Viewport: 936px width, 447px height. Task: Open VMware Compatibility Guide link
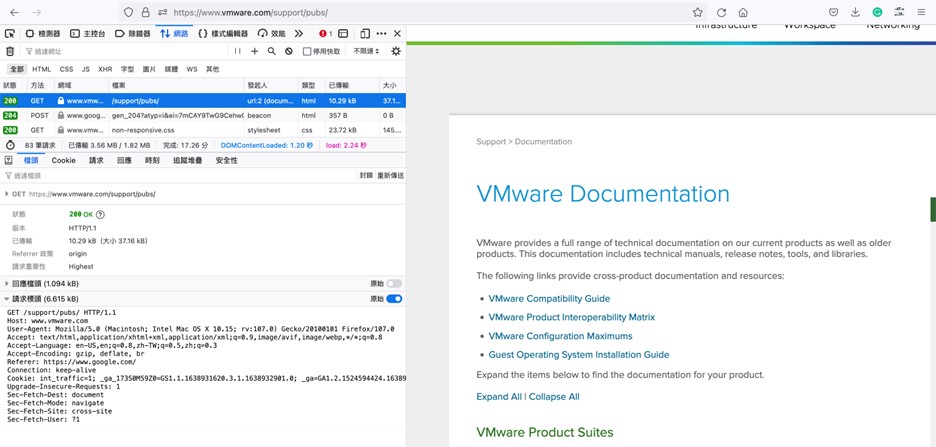(x=549, y=298)
